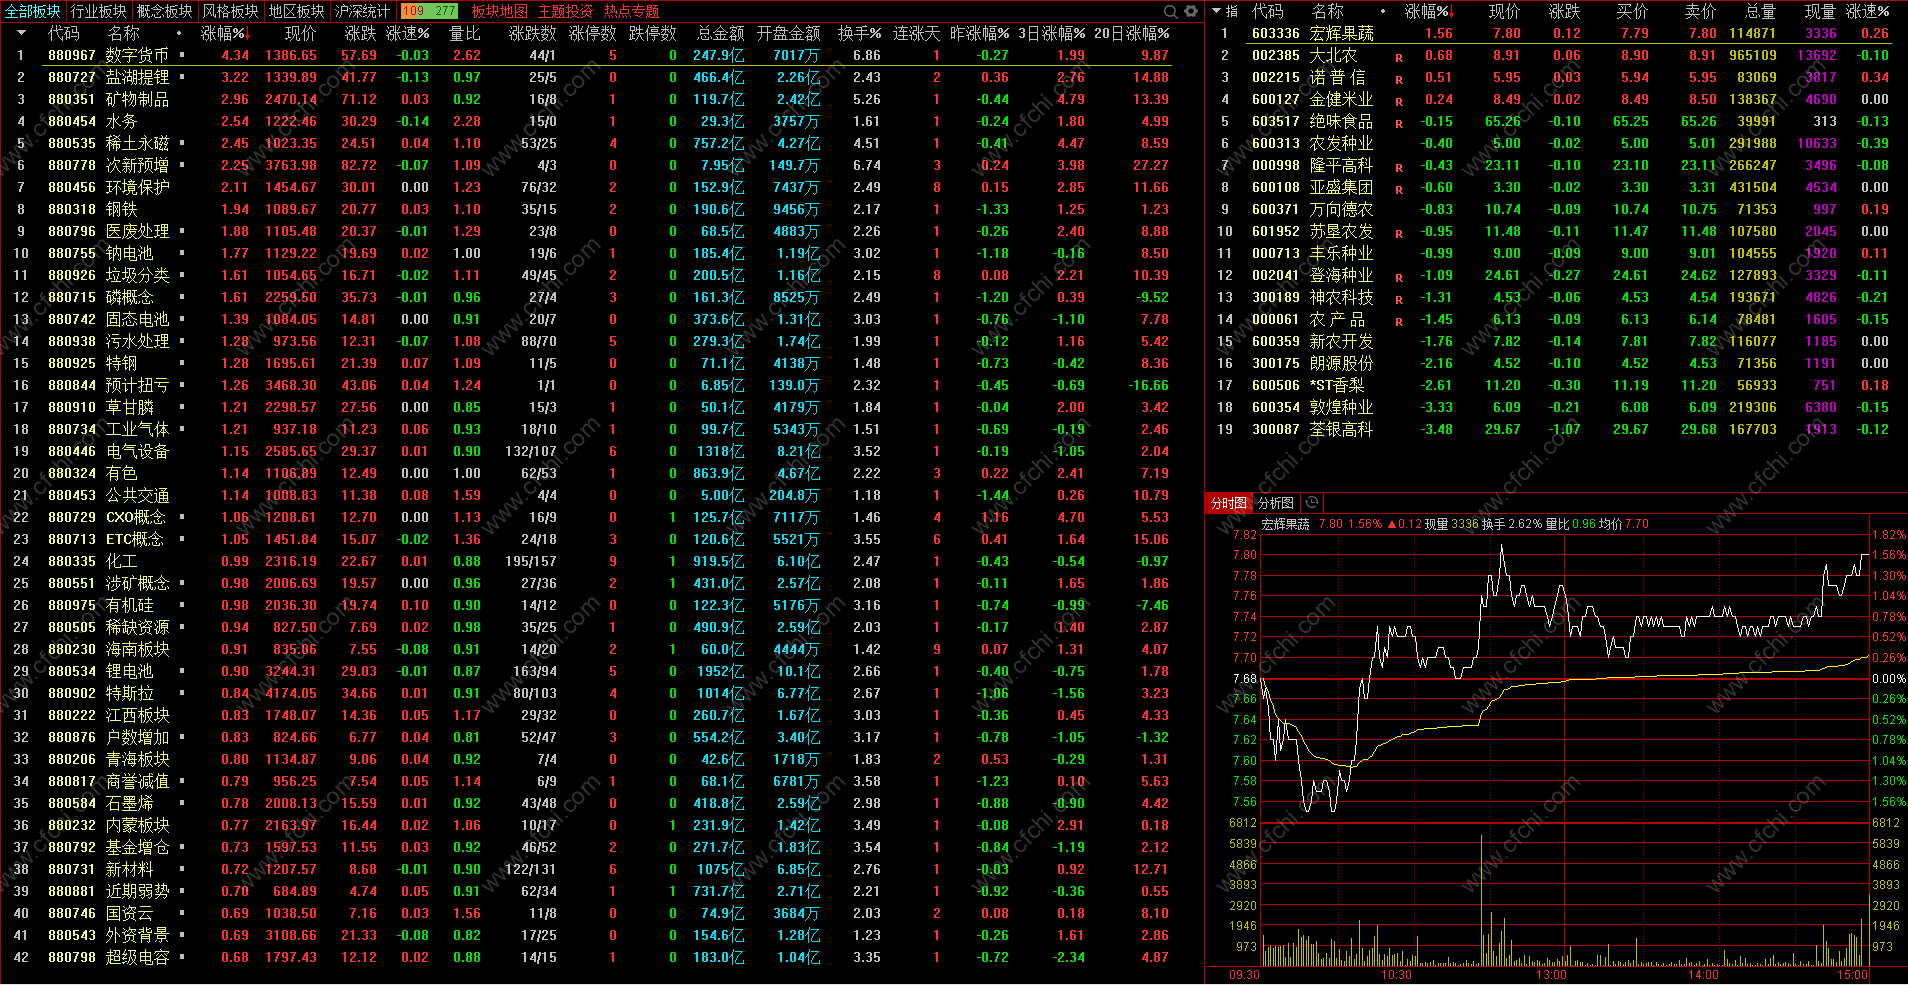Open the 板块地图 link
The width and height of the screenshot is (1908, 985).
500,11
